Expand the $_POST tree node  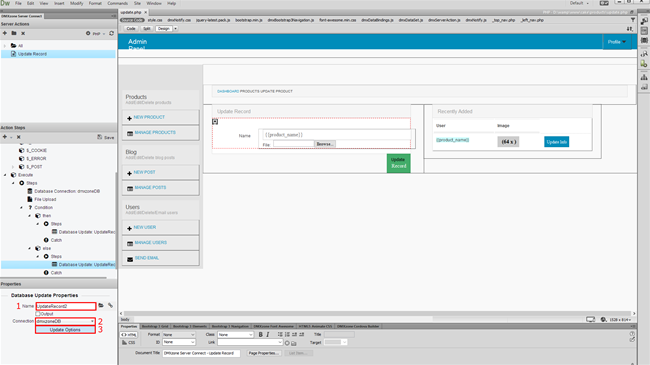pyautogui.click(x=13, y=167)
